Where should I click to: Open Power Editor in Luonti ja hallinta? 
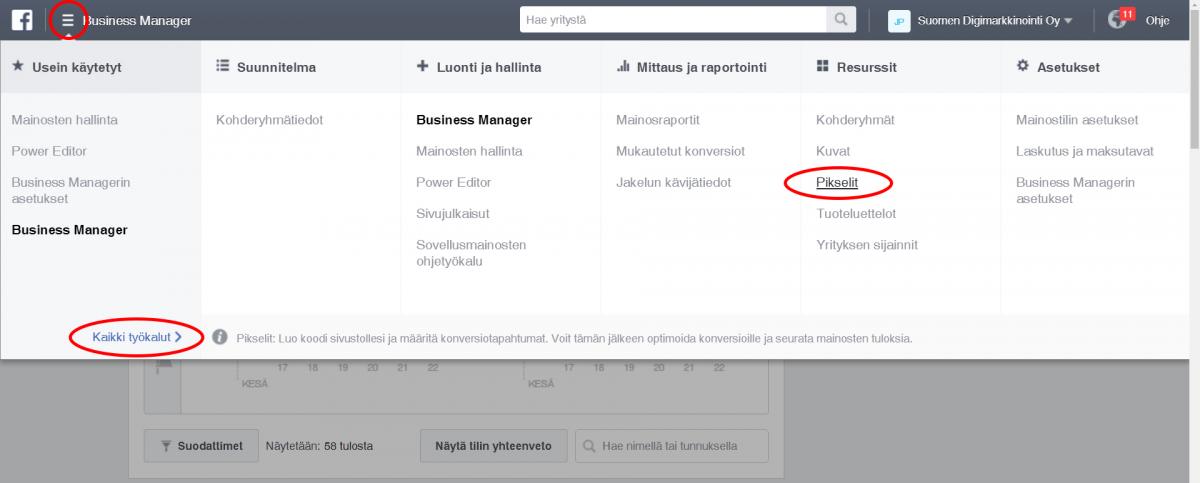click(x=453, y=183)
